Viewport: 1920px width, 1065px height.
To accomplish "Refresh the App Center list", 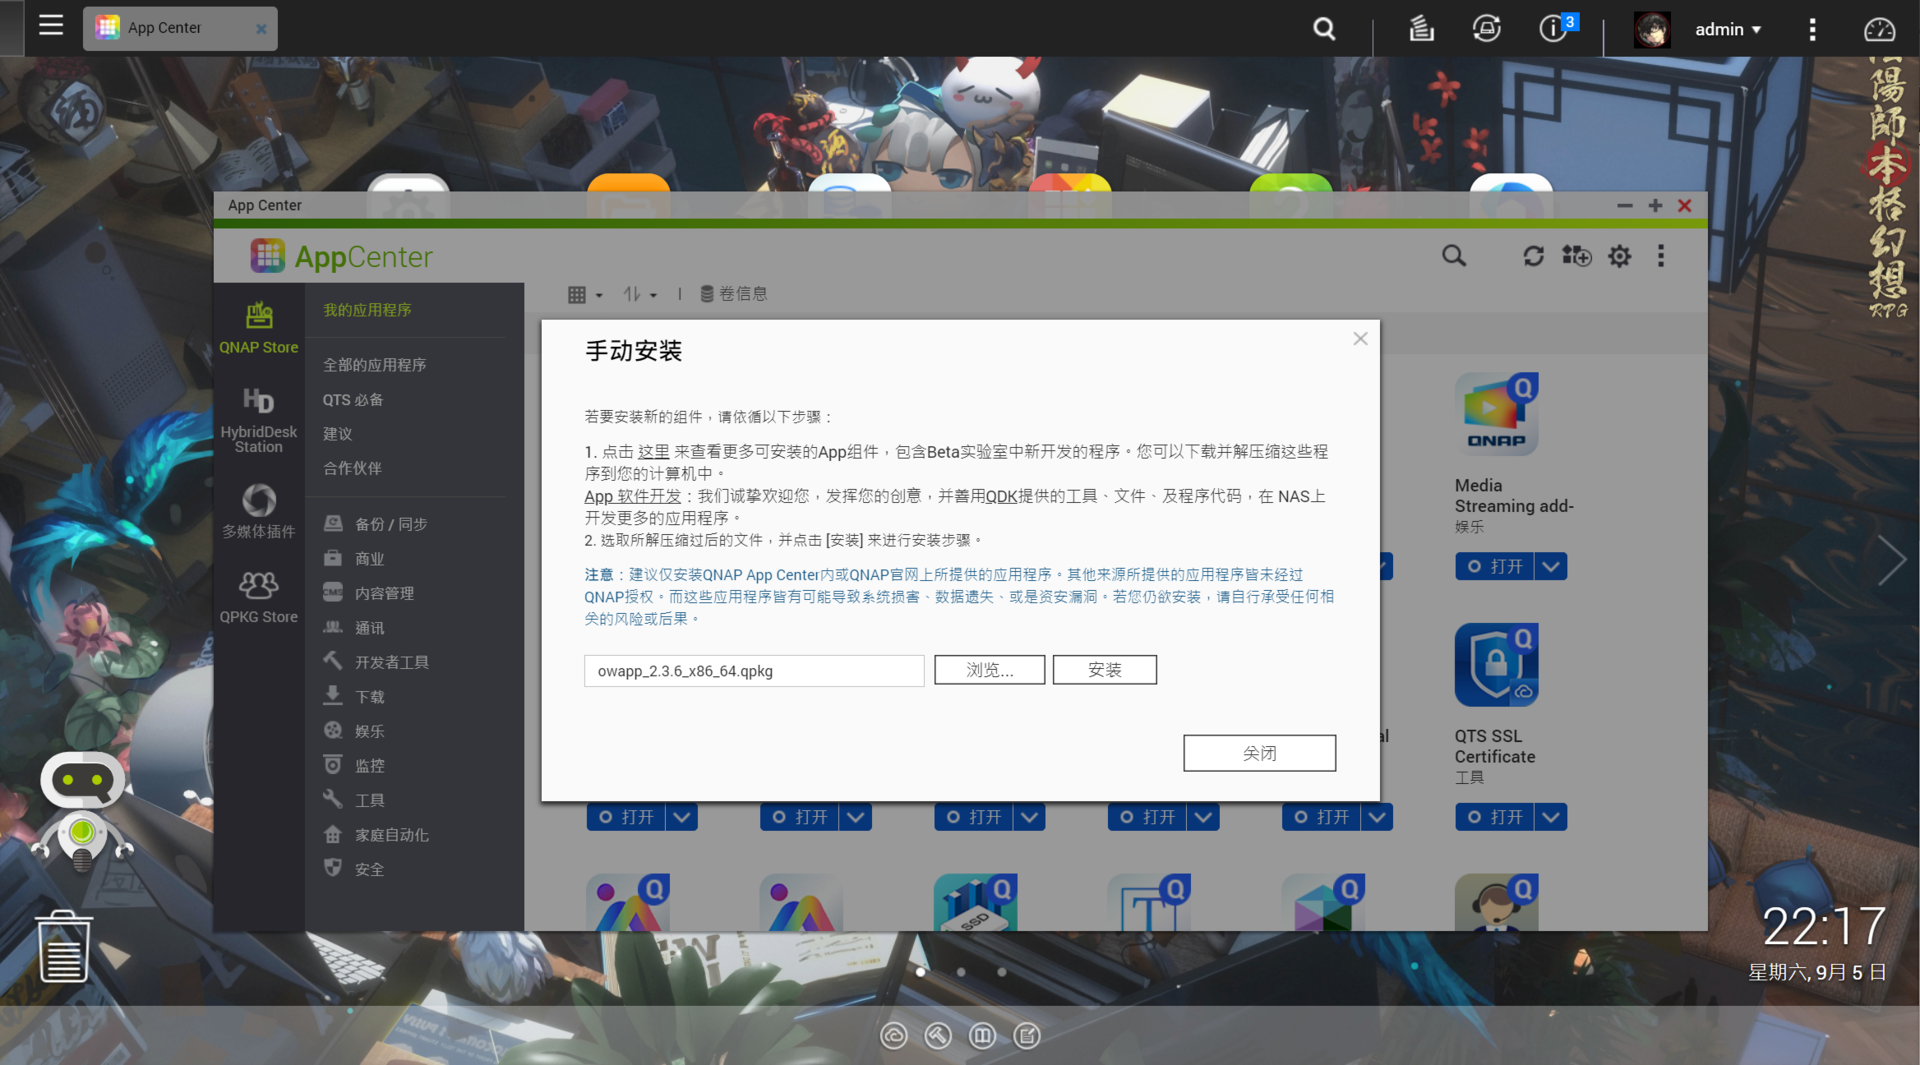I will (1533, 256).
